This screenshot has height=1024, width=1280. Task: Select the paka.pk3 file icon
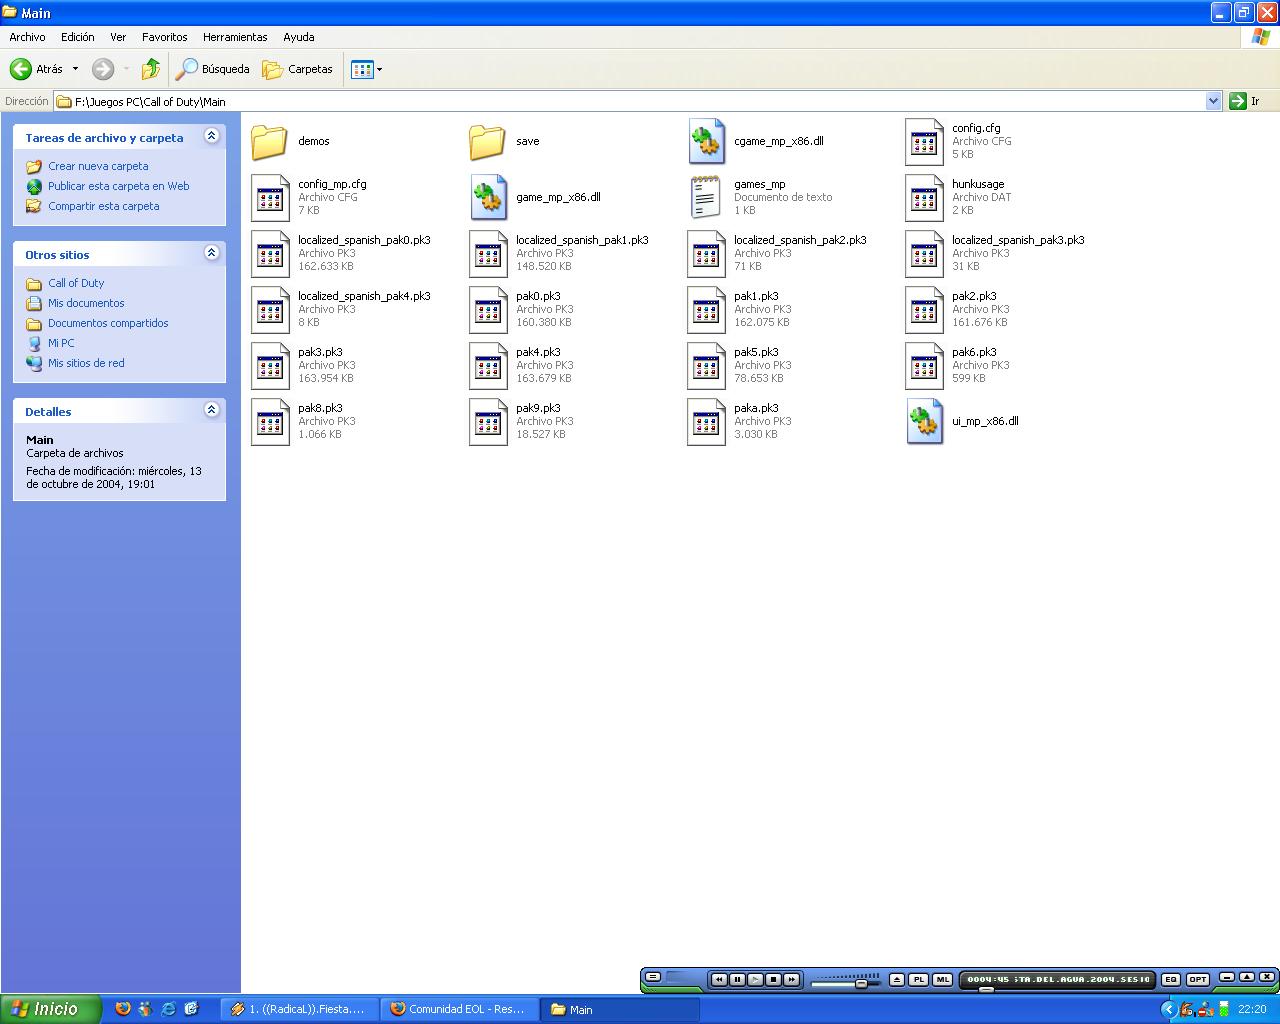tap(706, 422)
